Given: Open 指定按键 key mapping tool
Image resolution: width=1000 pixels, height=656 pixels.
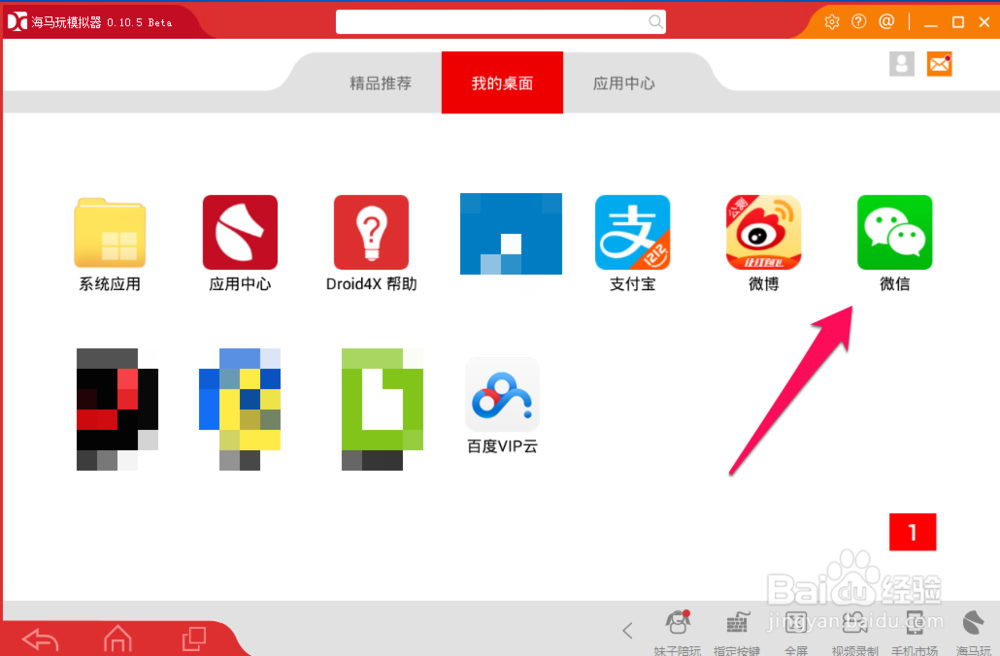Looking at the screenshot, I should (737, 632).
